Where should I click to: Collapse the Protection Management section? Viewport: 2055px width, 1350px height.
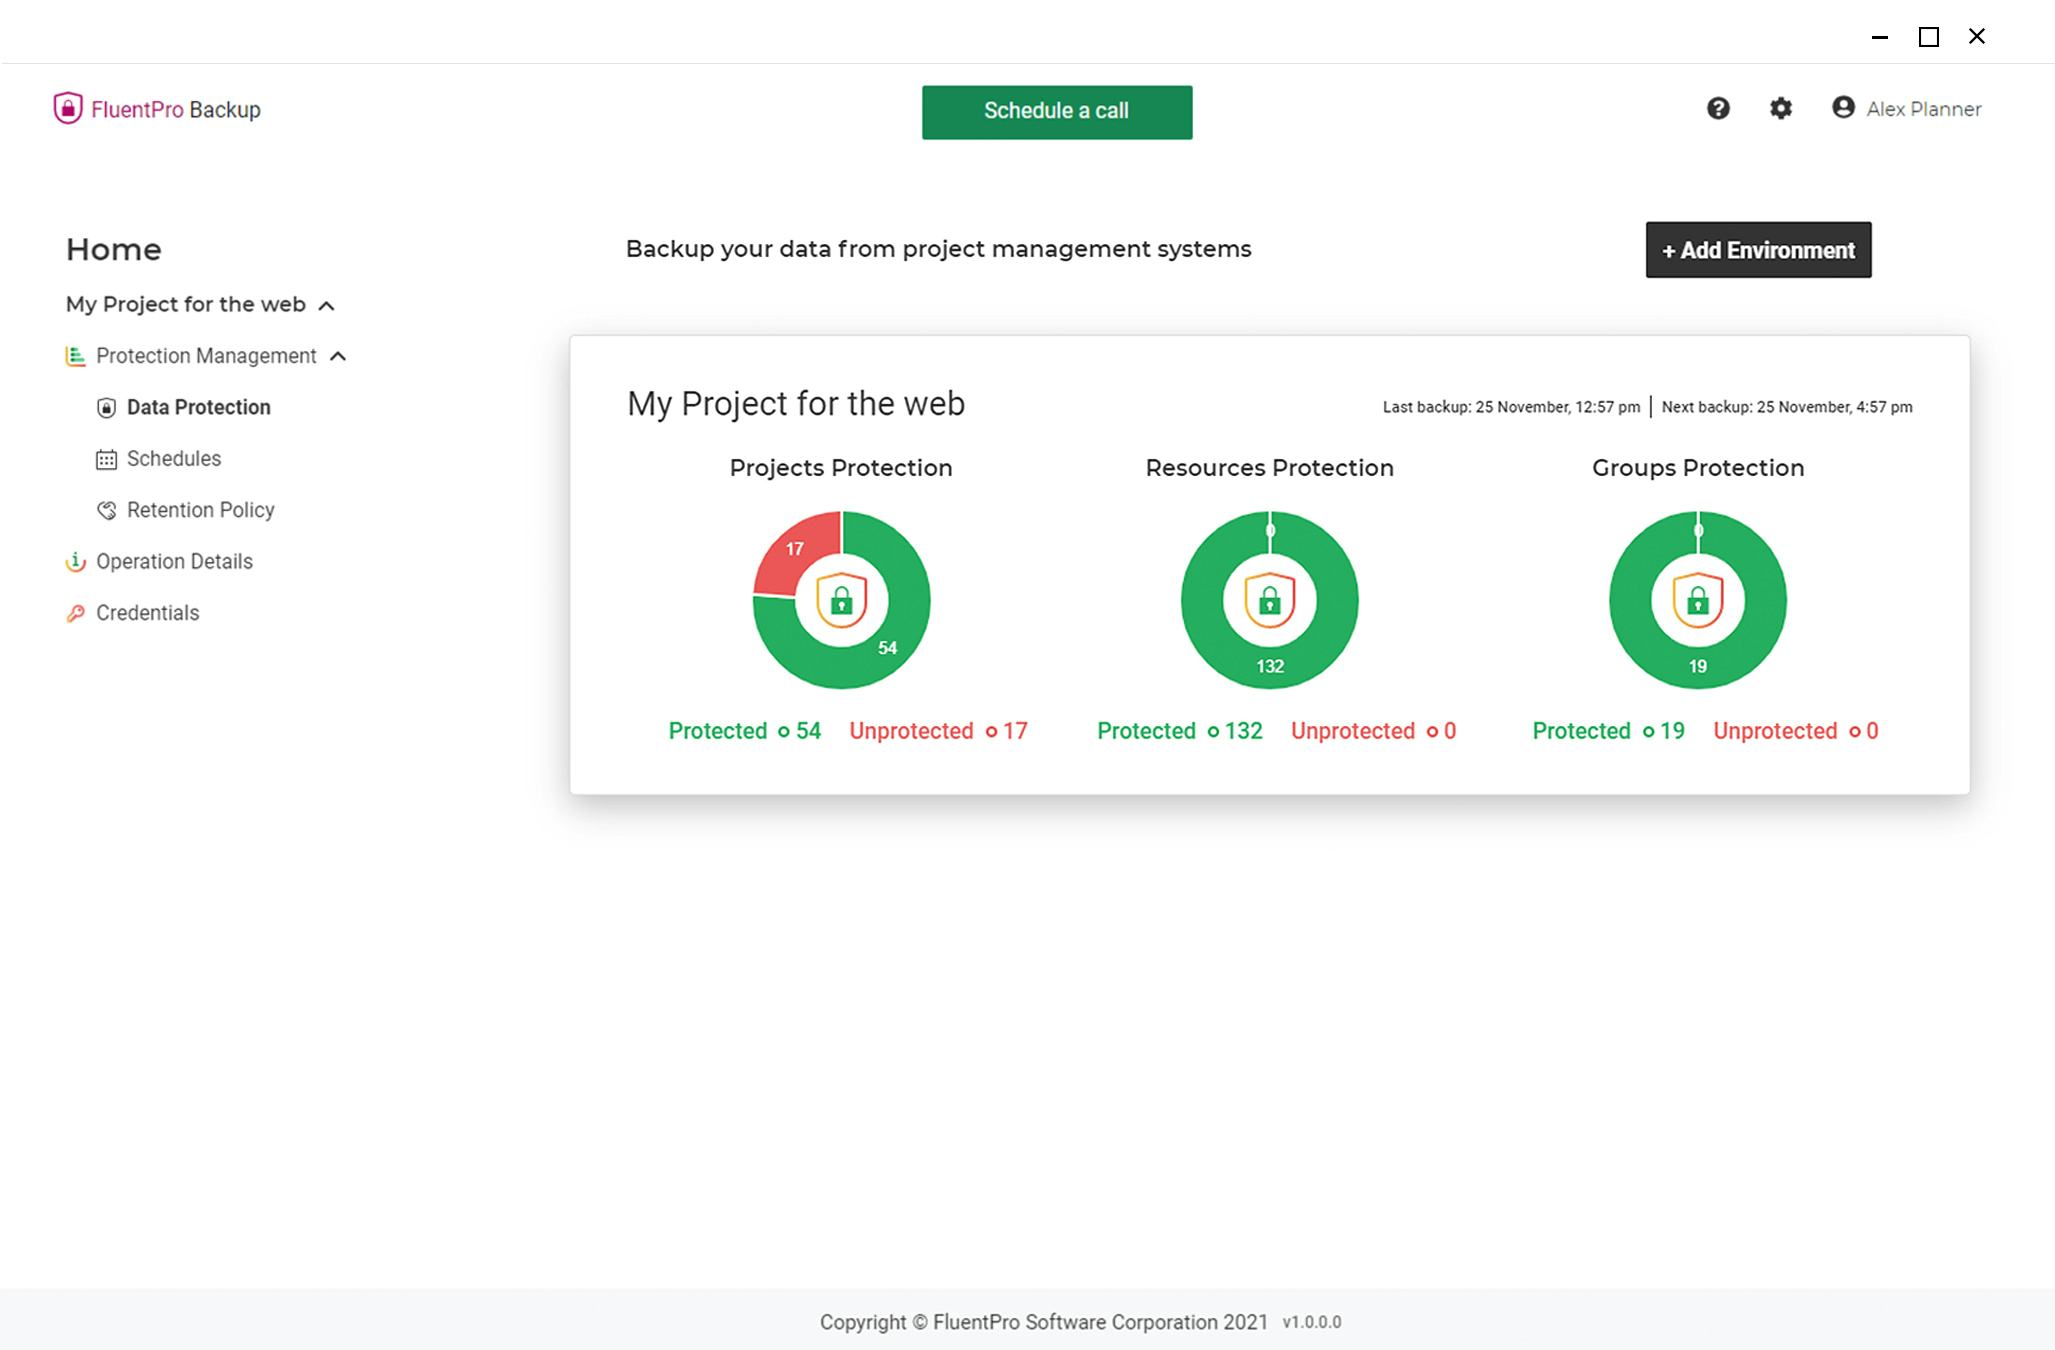[338, 356]
